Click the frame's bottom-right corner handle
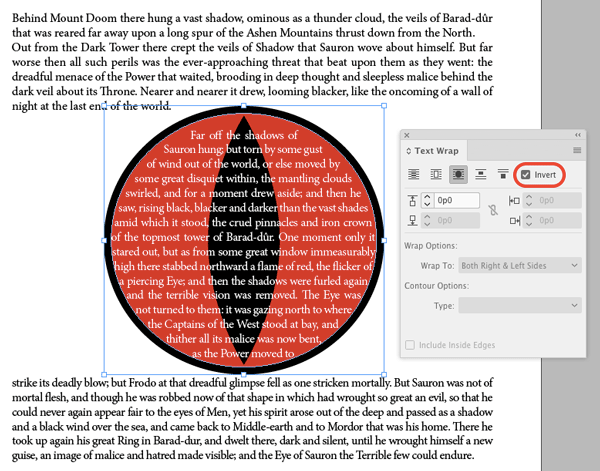 pyautogui.click(x=384, y=375)
